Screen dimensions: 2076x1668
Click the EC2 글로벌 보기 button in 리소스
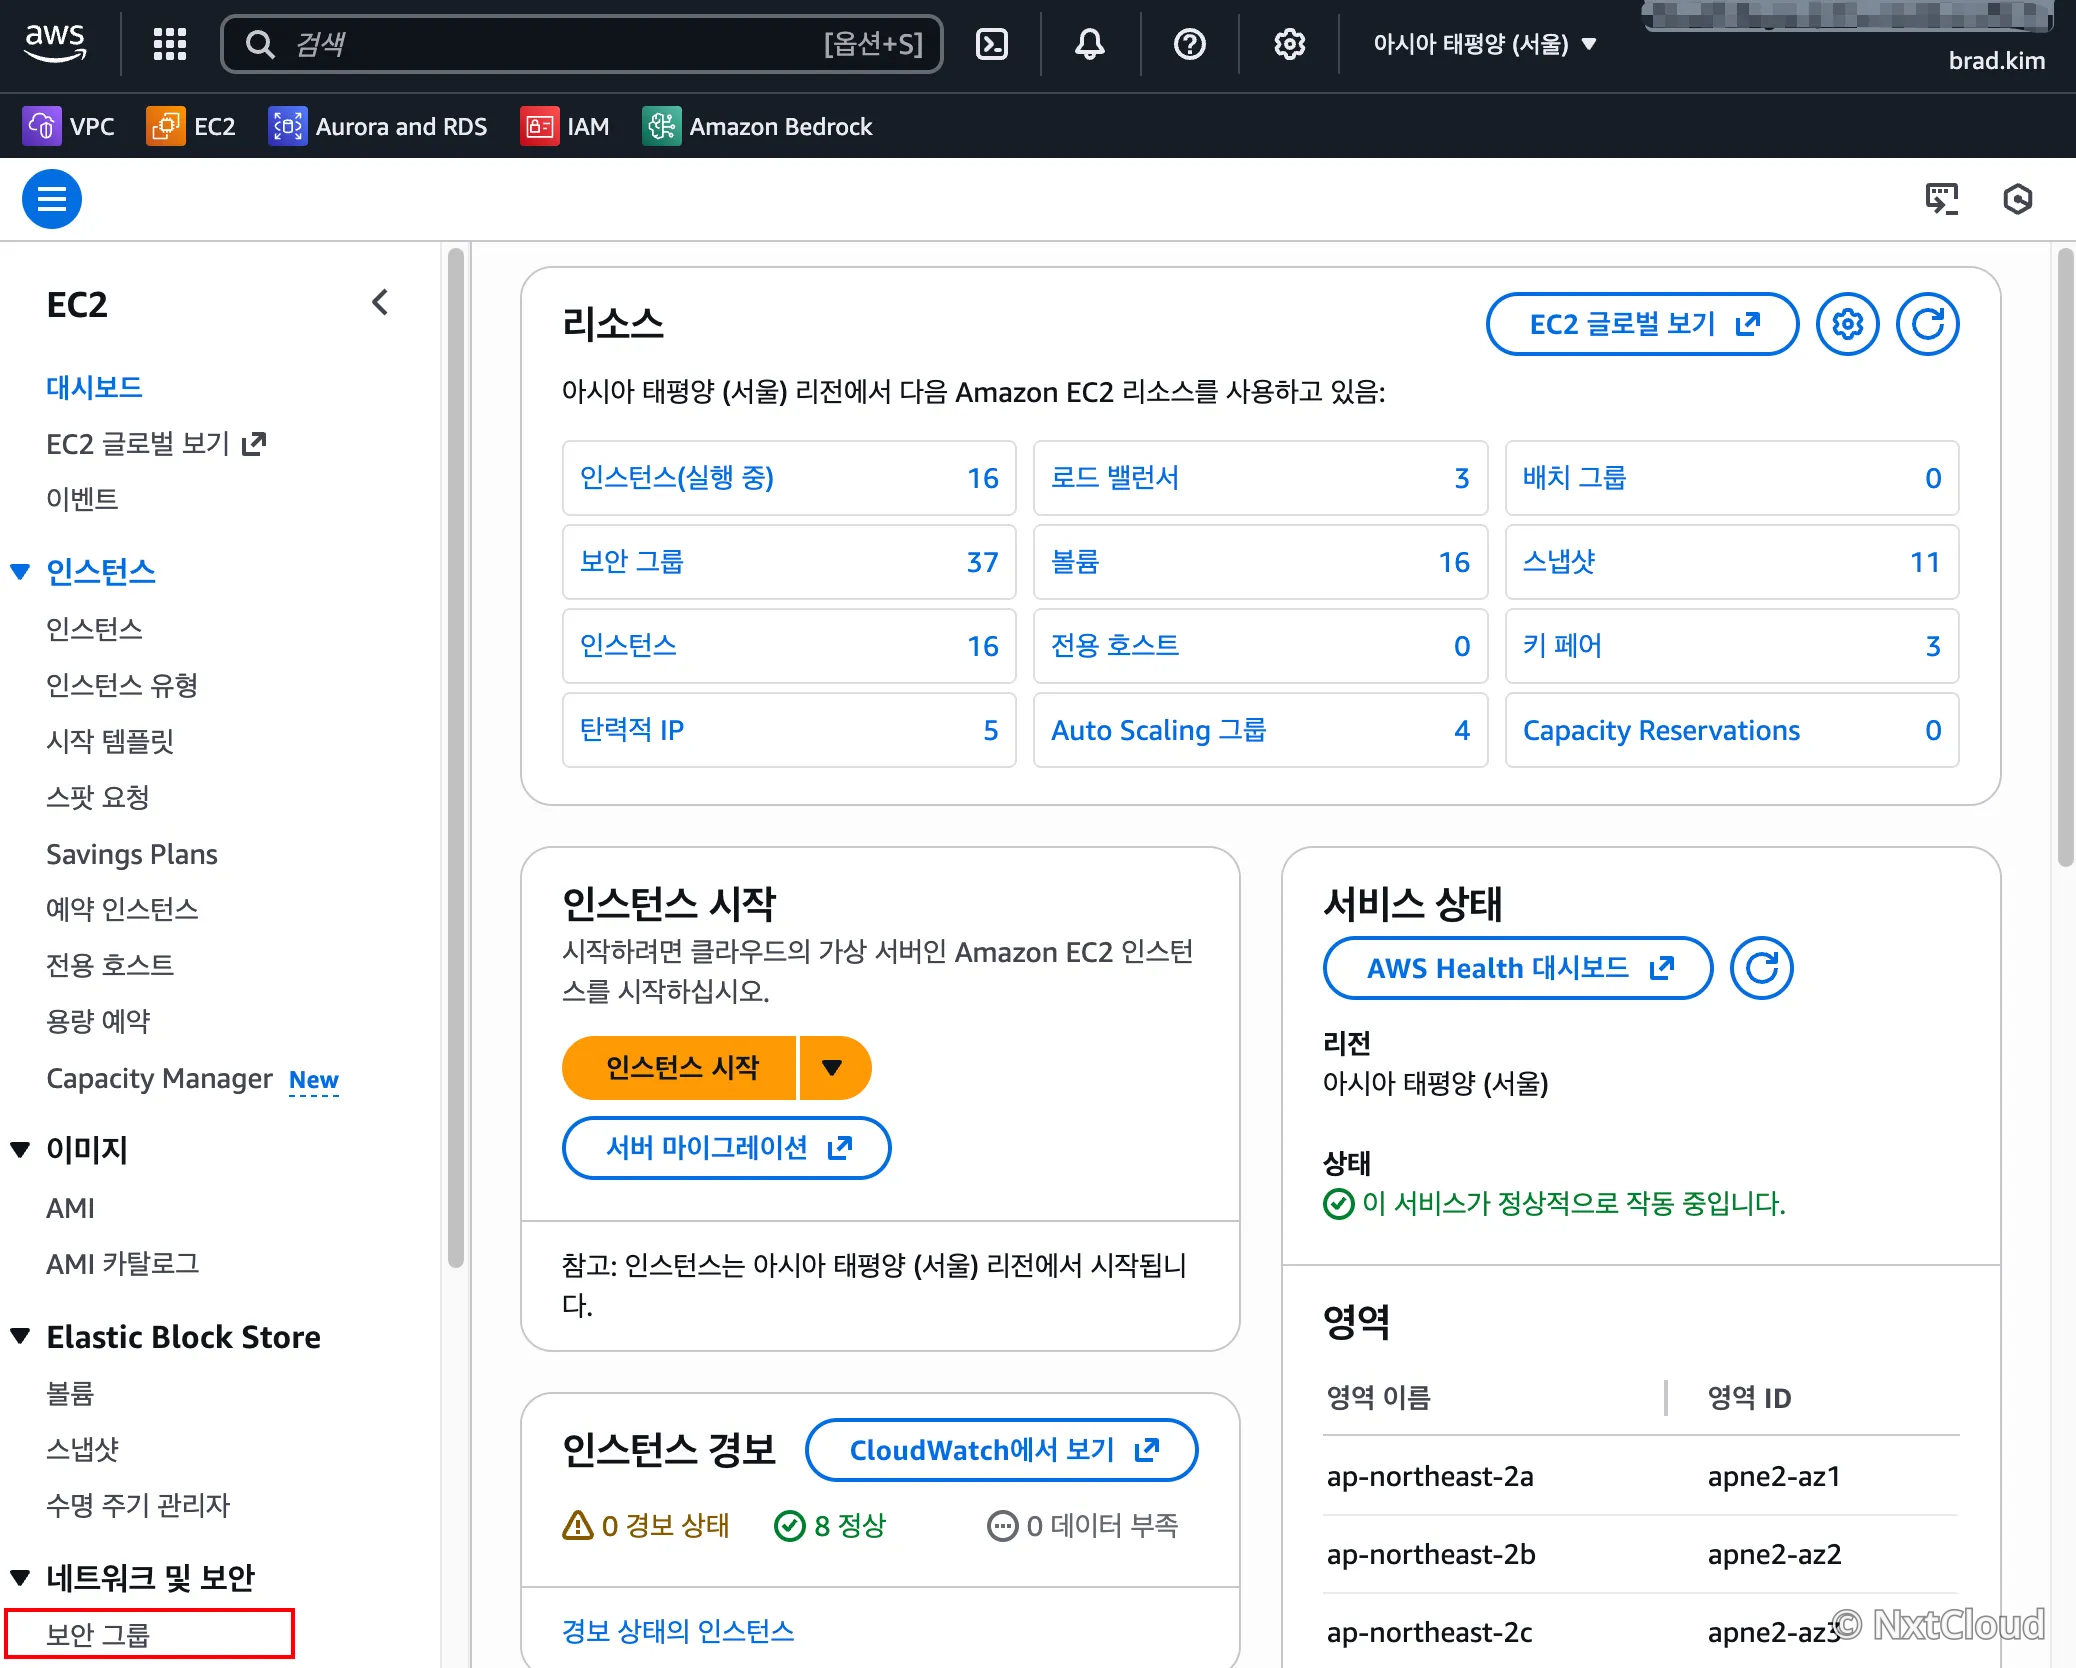pos(1642,324)
